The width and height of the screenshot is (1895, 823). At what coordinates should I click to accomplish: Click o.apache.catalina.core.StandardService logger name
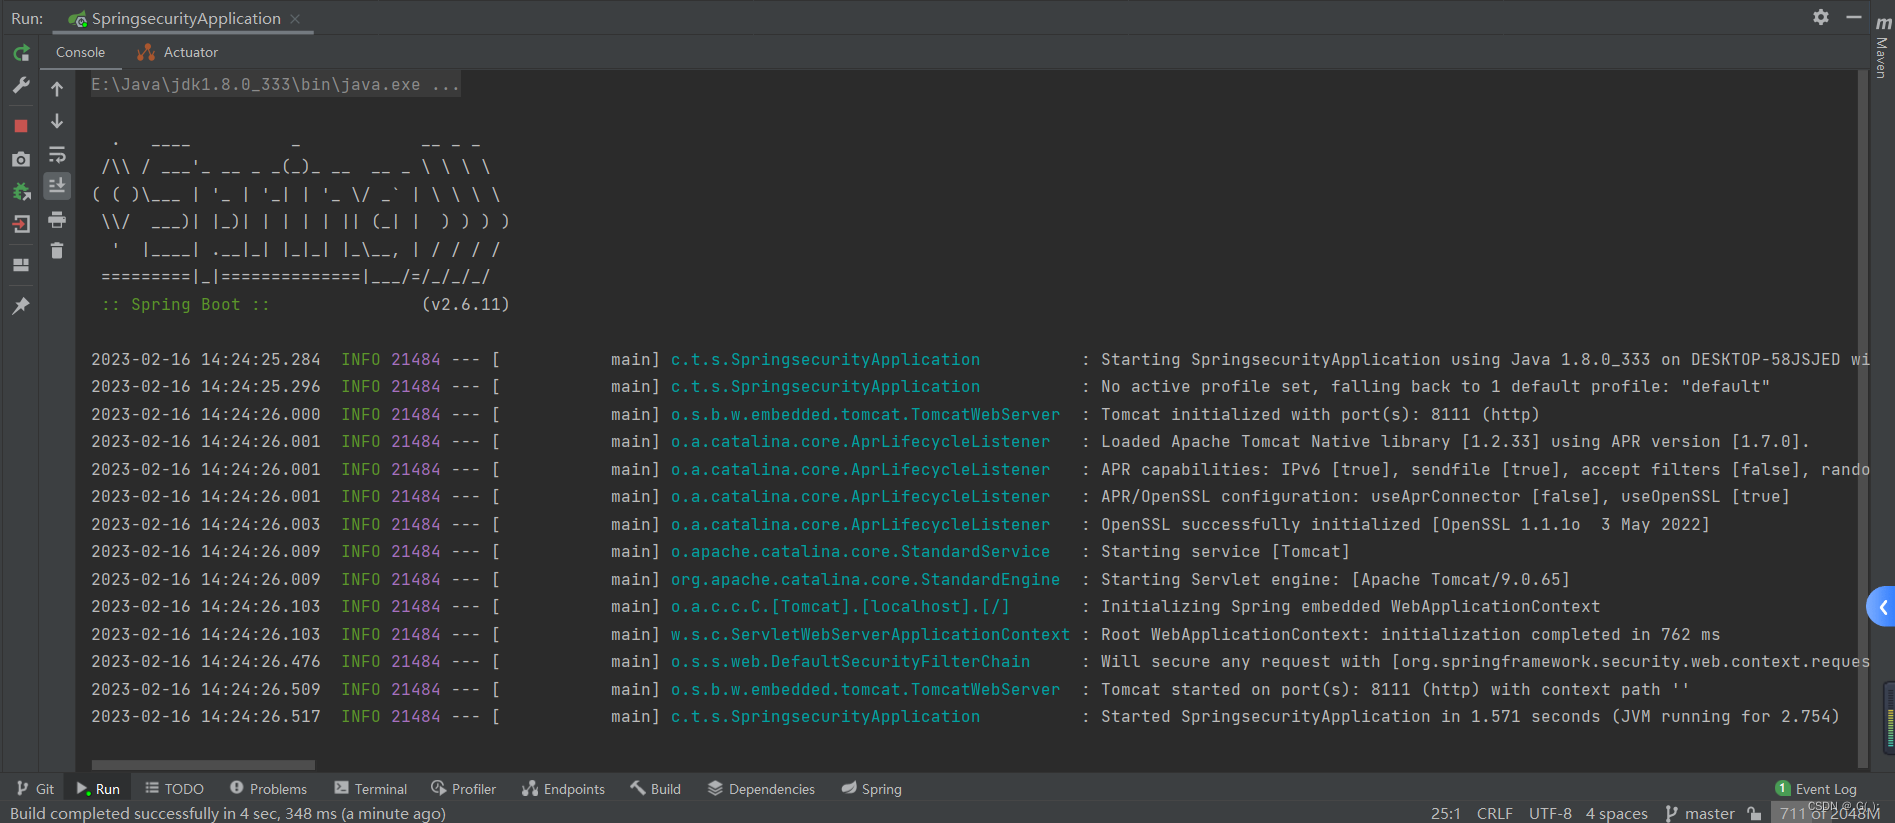(x=860, y=551)
